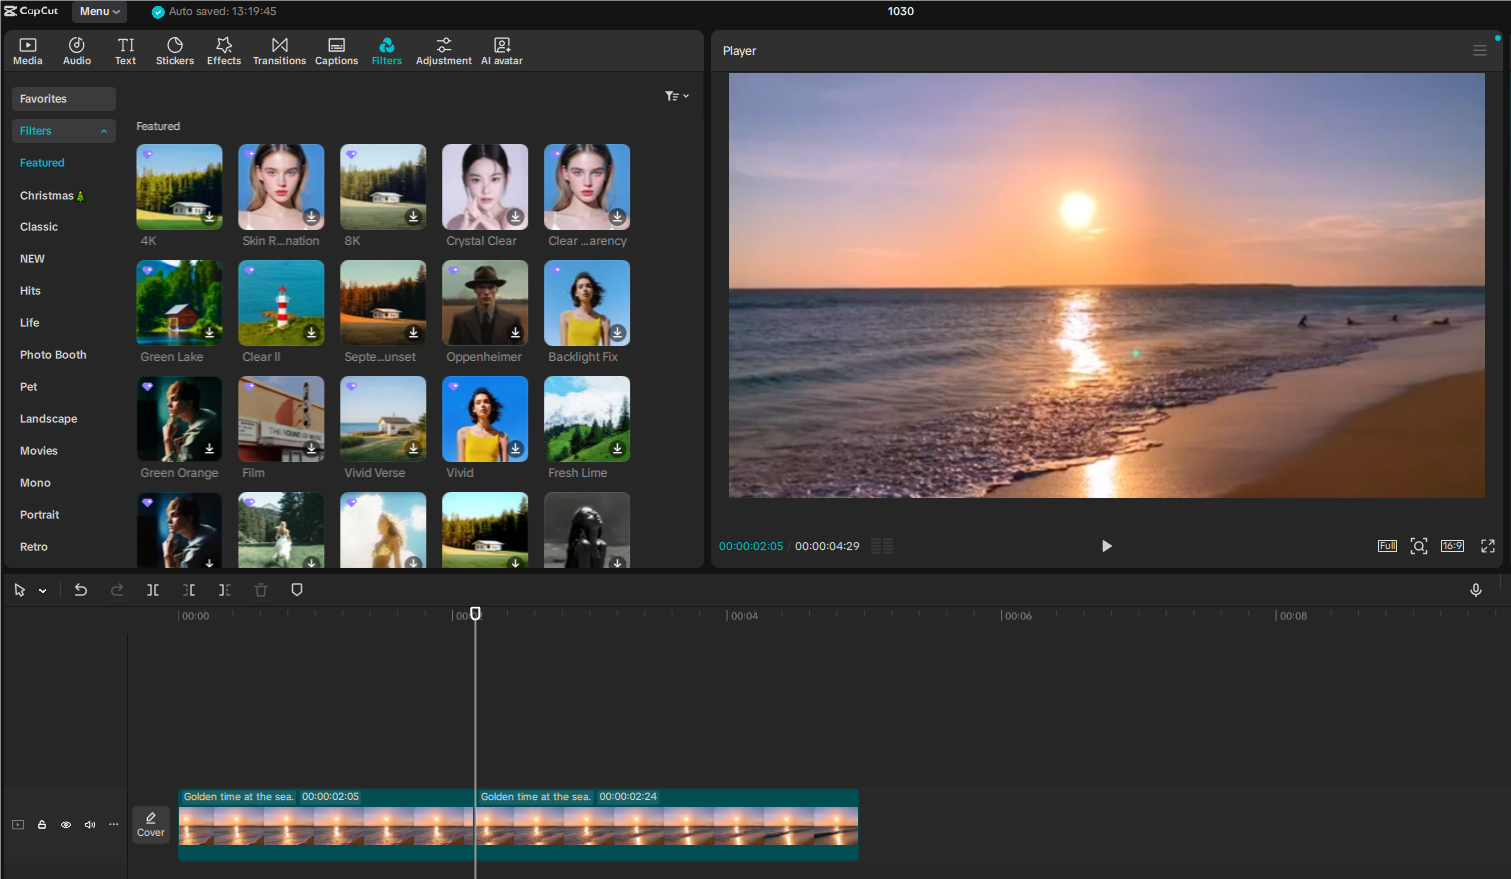1511x879 pixels.
Task: Start a voiceover with the microphone icon
Action: tap(1476, 590)
